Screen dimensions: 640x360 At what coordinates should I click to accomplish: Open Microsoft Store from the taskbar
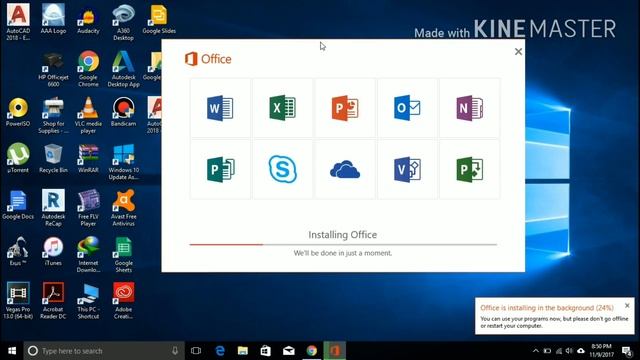click(266, 351)
